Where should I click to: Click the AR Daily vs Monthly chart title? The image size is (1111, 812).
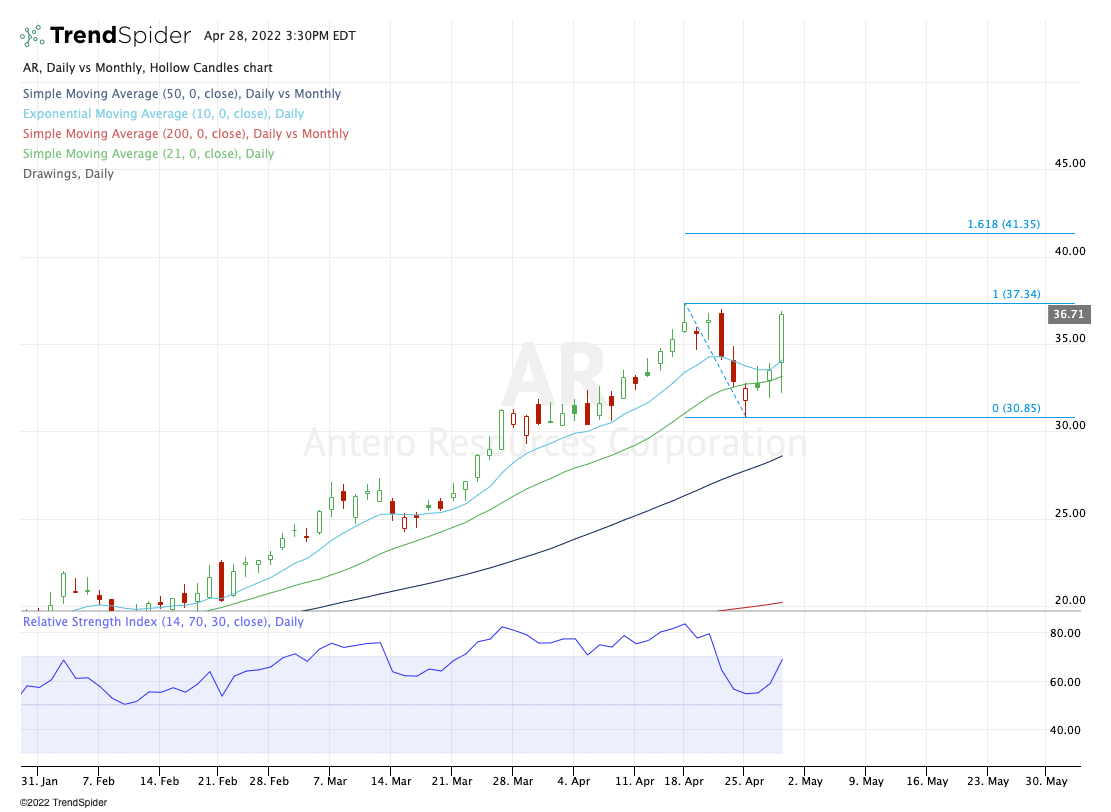click(147, 68)
